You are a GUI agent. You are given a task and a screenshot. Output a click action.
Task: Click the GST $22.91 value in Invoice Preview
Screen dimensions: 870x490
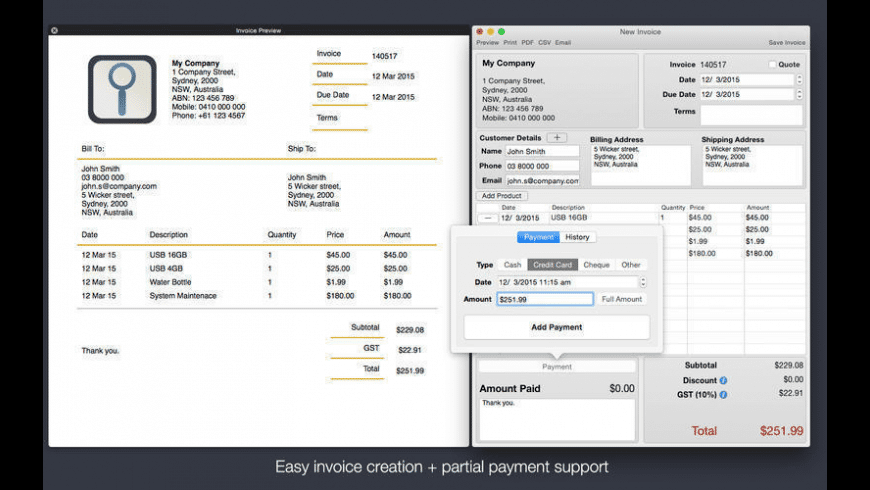coord(410,350)
